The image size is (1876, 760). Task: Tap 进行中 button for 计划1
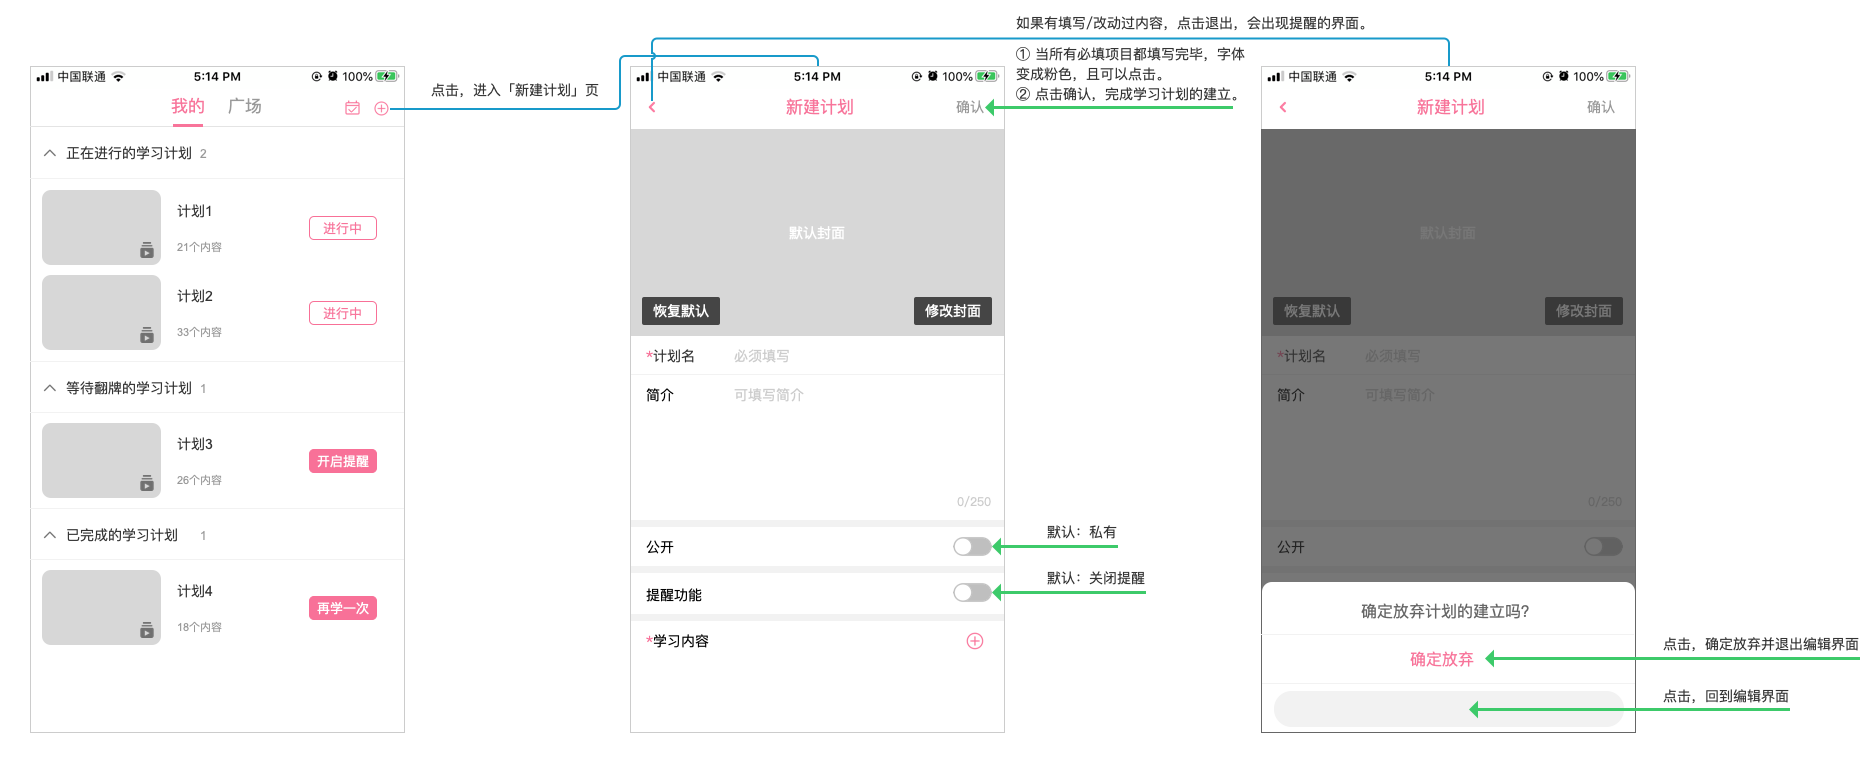[343, 228]
